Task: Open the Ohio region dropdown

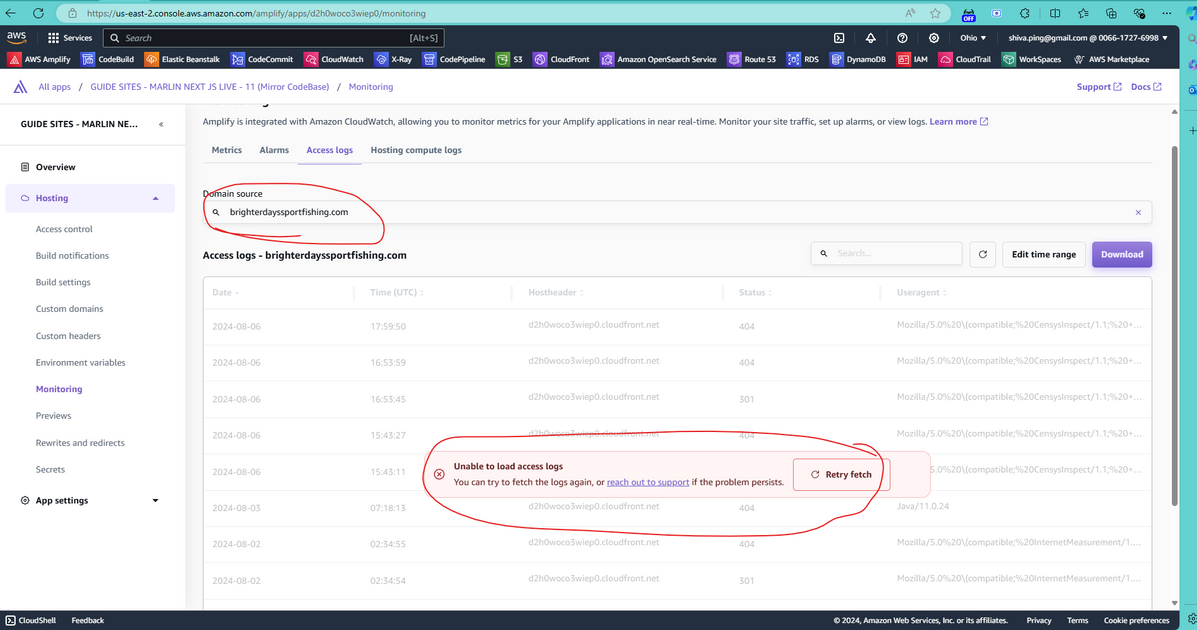Action: (x=973, y=38)
